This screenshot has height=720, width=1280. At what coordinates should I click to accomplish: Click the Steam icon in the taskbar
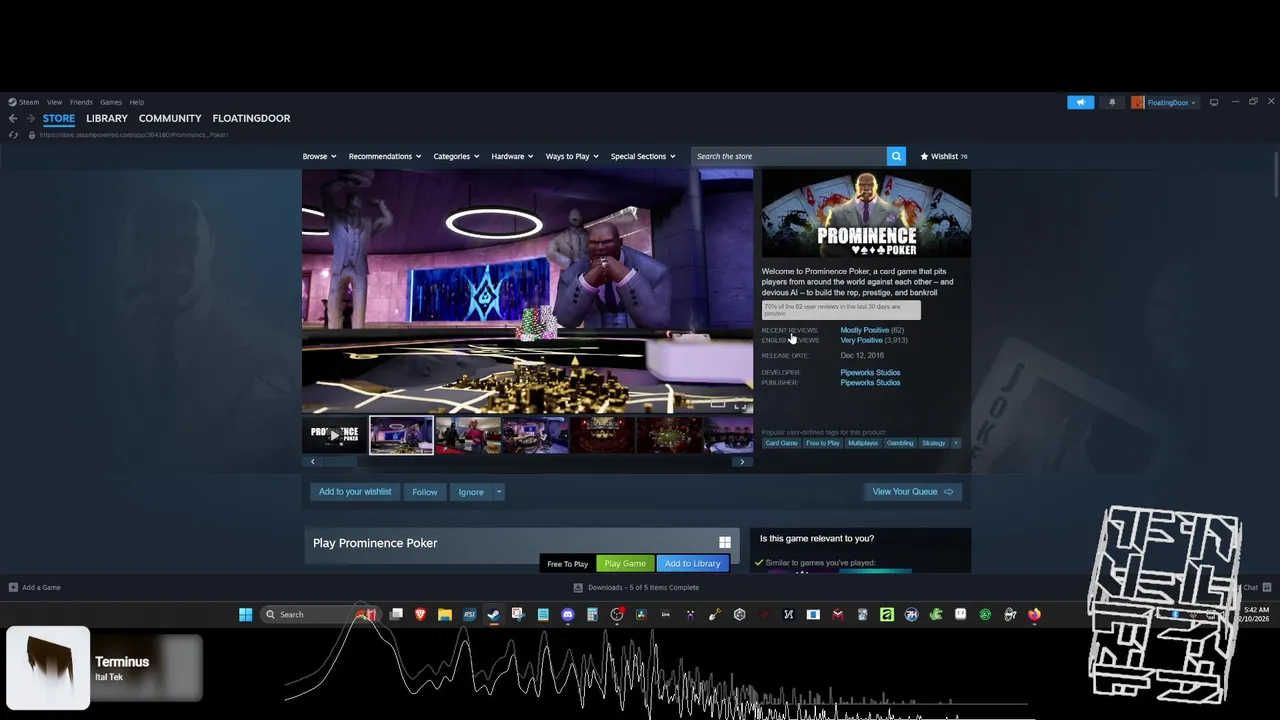click(x=494, y=614)
